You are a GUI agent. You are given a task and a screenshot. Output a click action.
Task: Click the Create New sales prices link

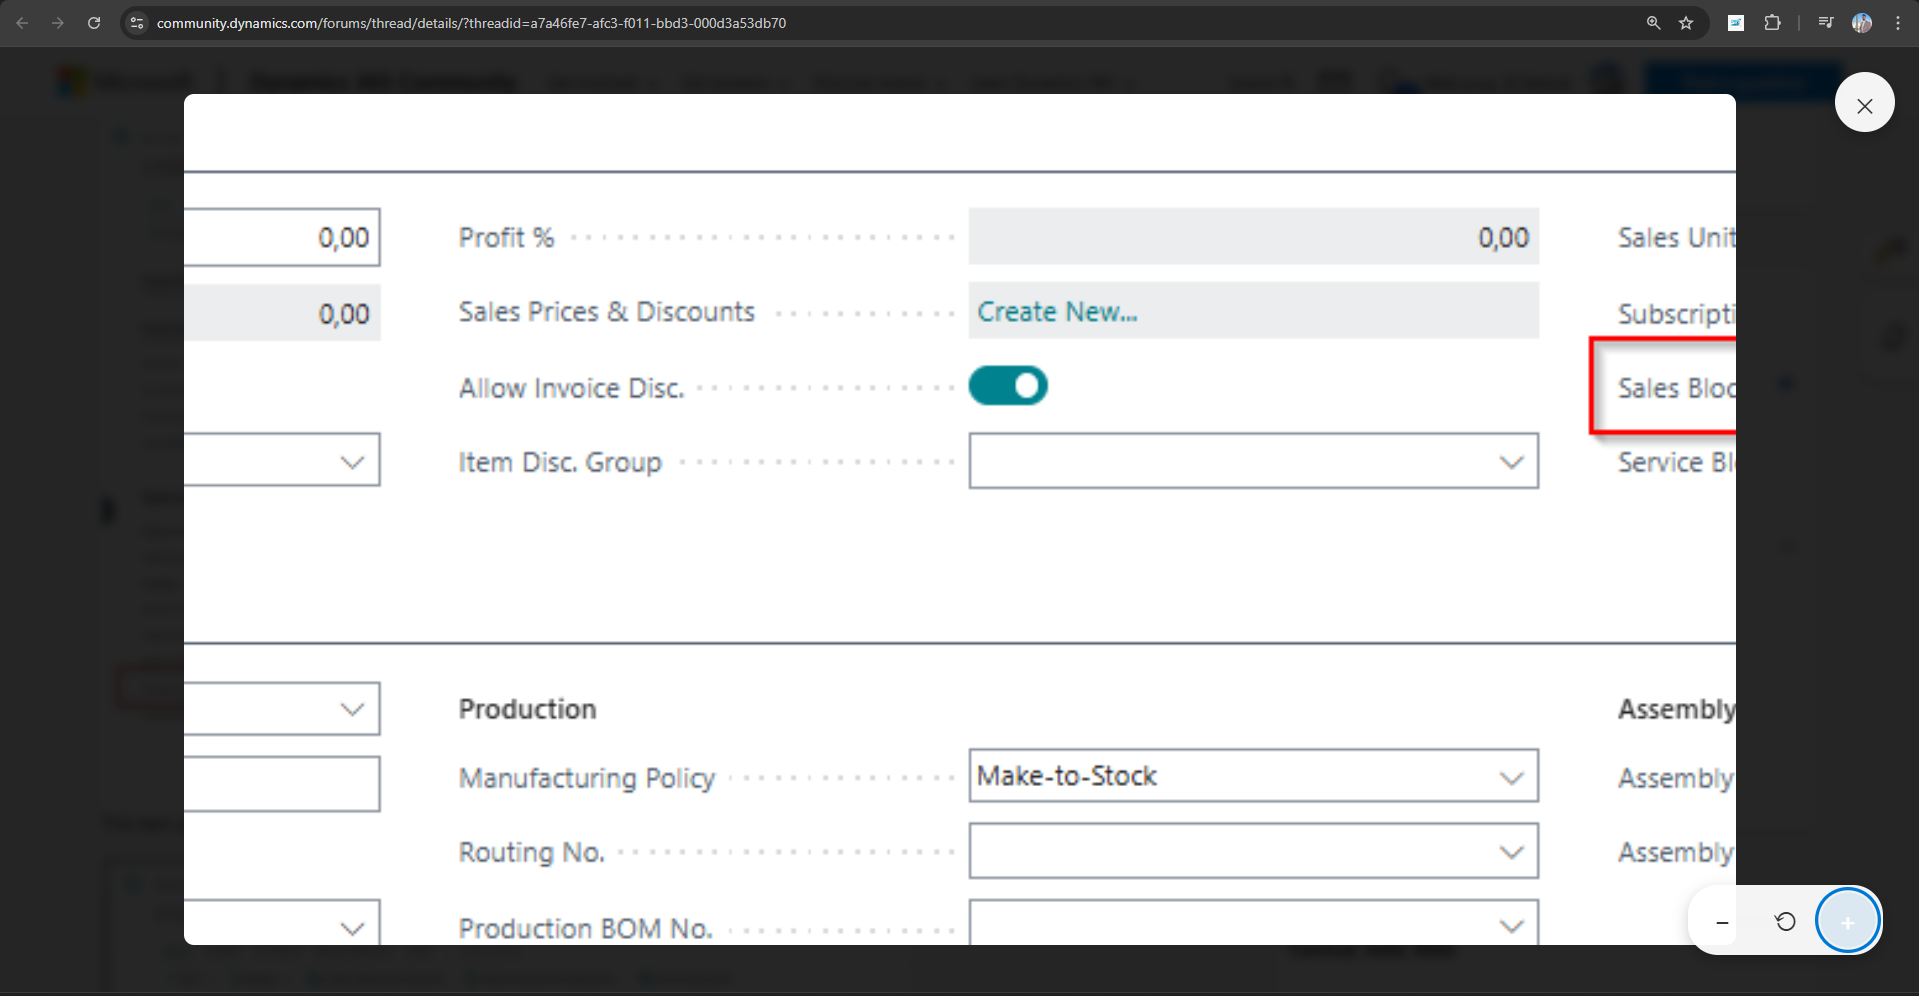click(1057, 311)
